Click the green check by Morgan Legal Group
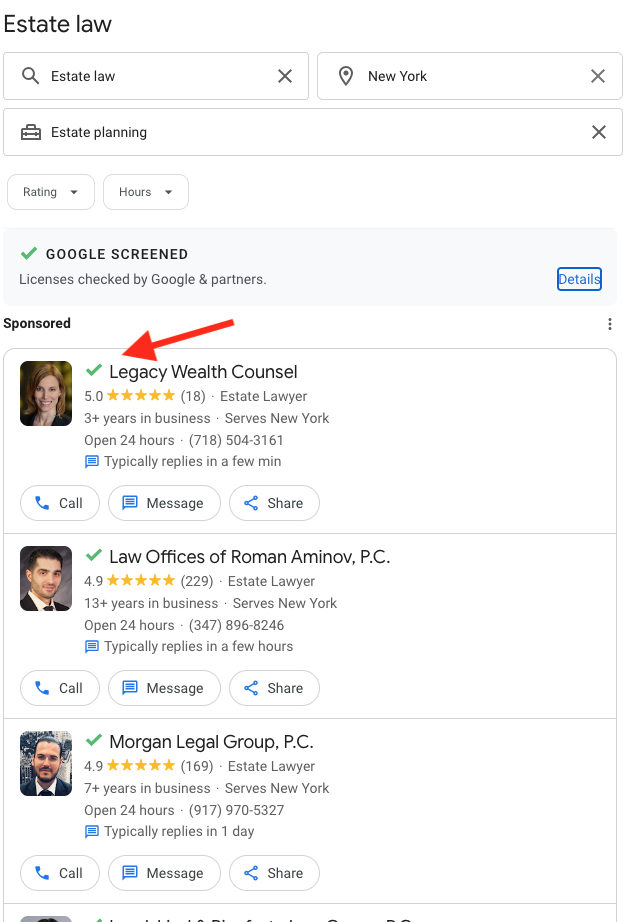Screen dimensions: 623x922 tap(94, 740)
